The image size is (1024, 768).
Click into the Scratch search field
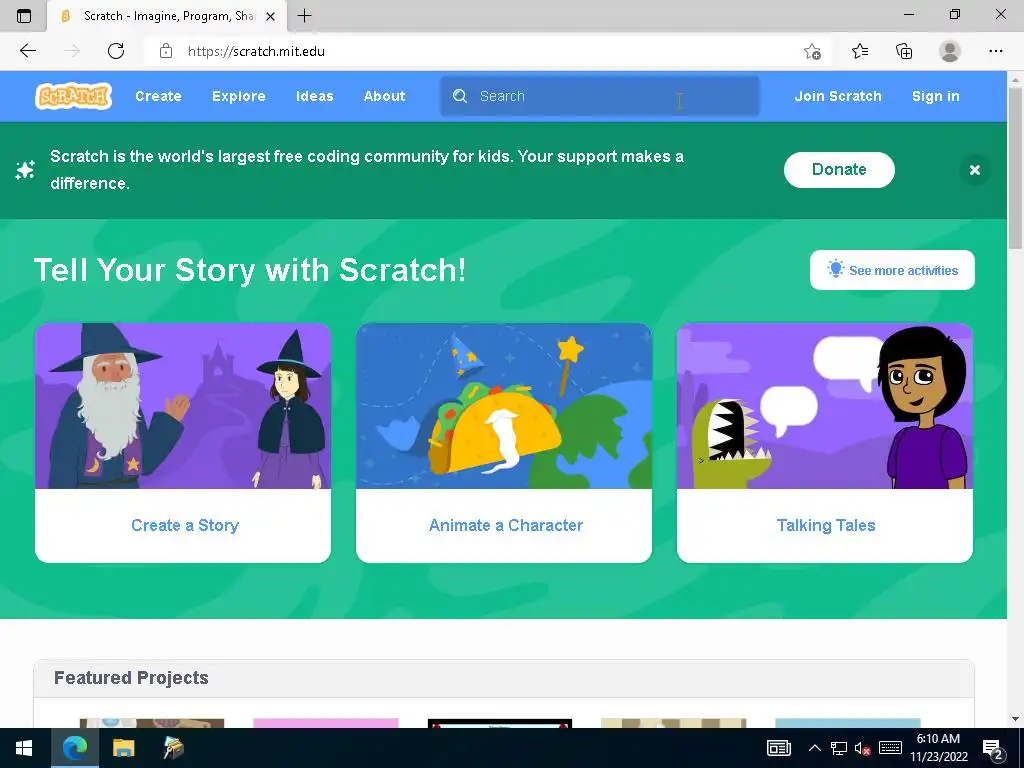600,96
